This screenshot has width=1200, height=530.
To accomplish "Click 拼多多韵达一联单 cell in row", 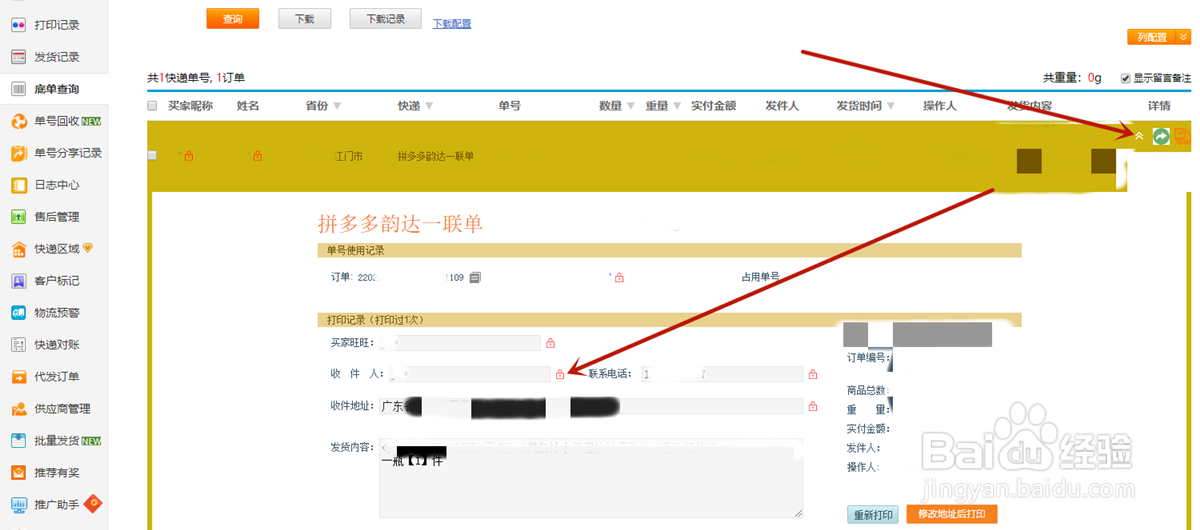I will pos(436,157).
